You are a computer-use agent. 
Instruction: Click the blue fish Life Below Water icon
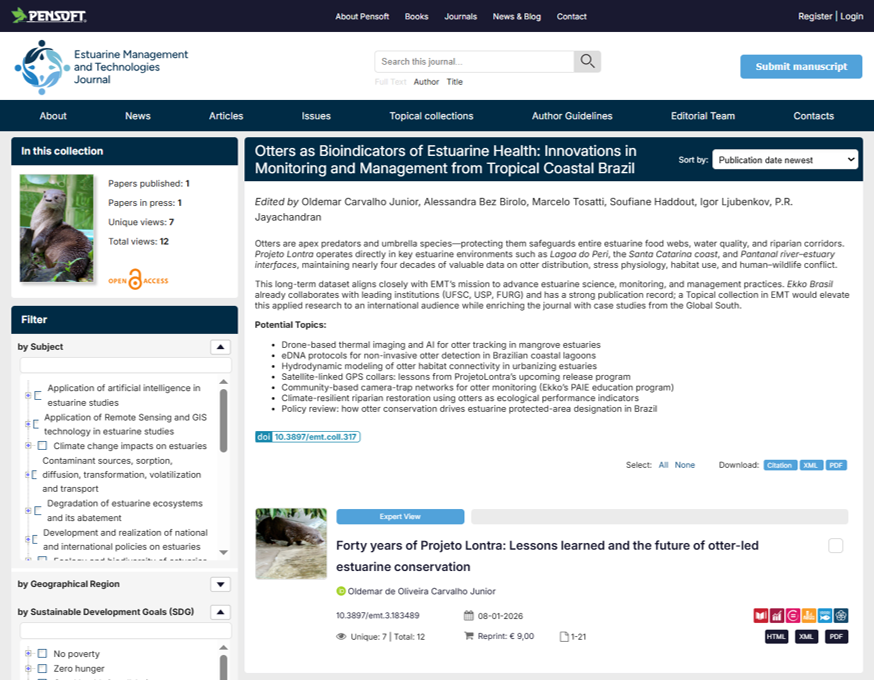[825, 615]
